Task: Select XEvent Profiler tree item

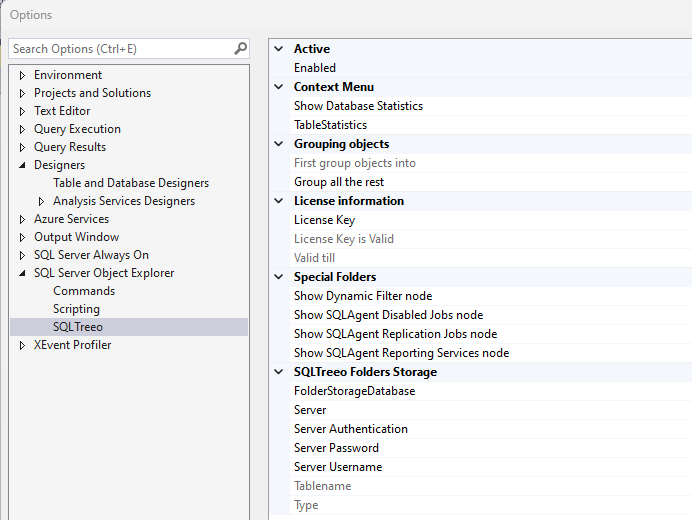Action: [x=72, y=345]
